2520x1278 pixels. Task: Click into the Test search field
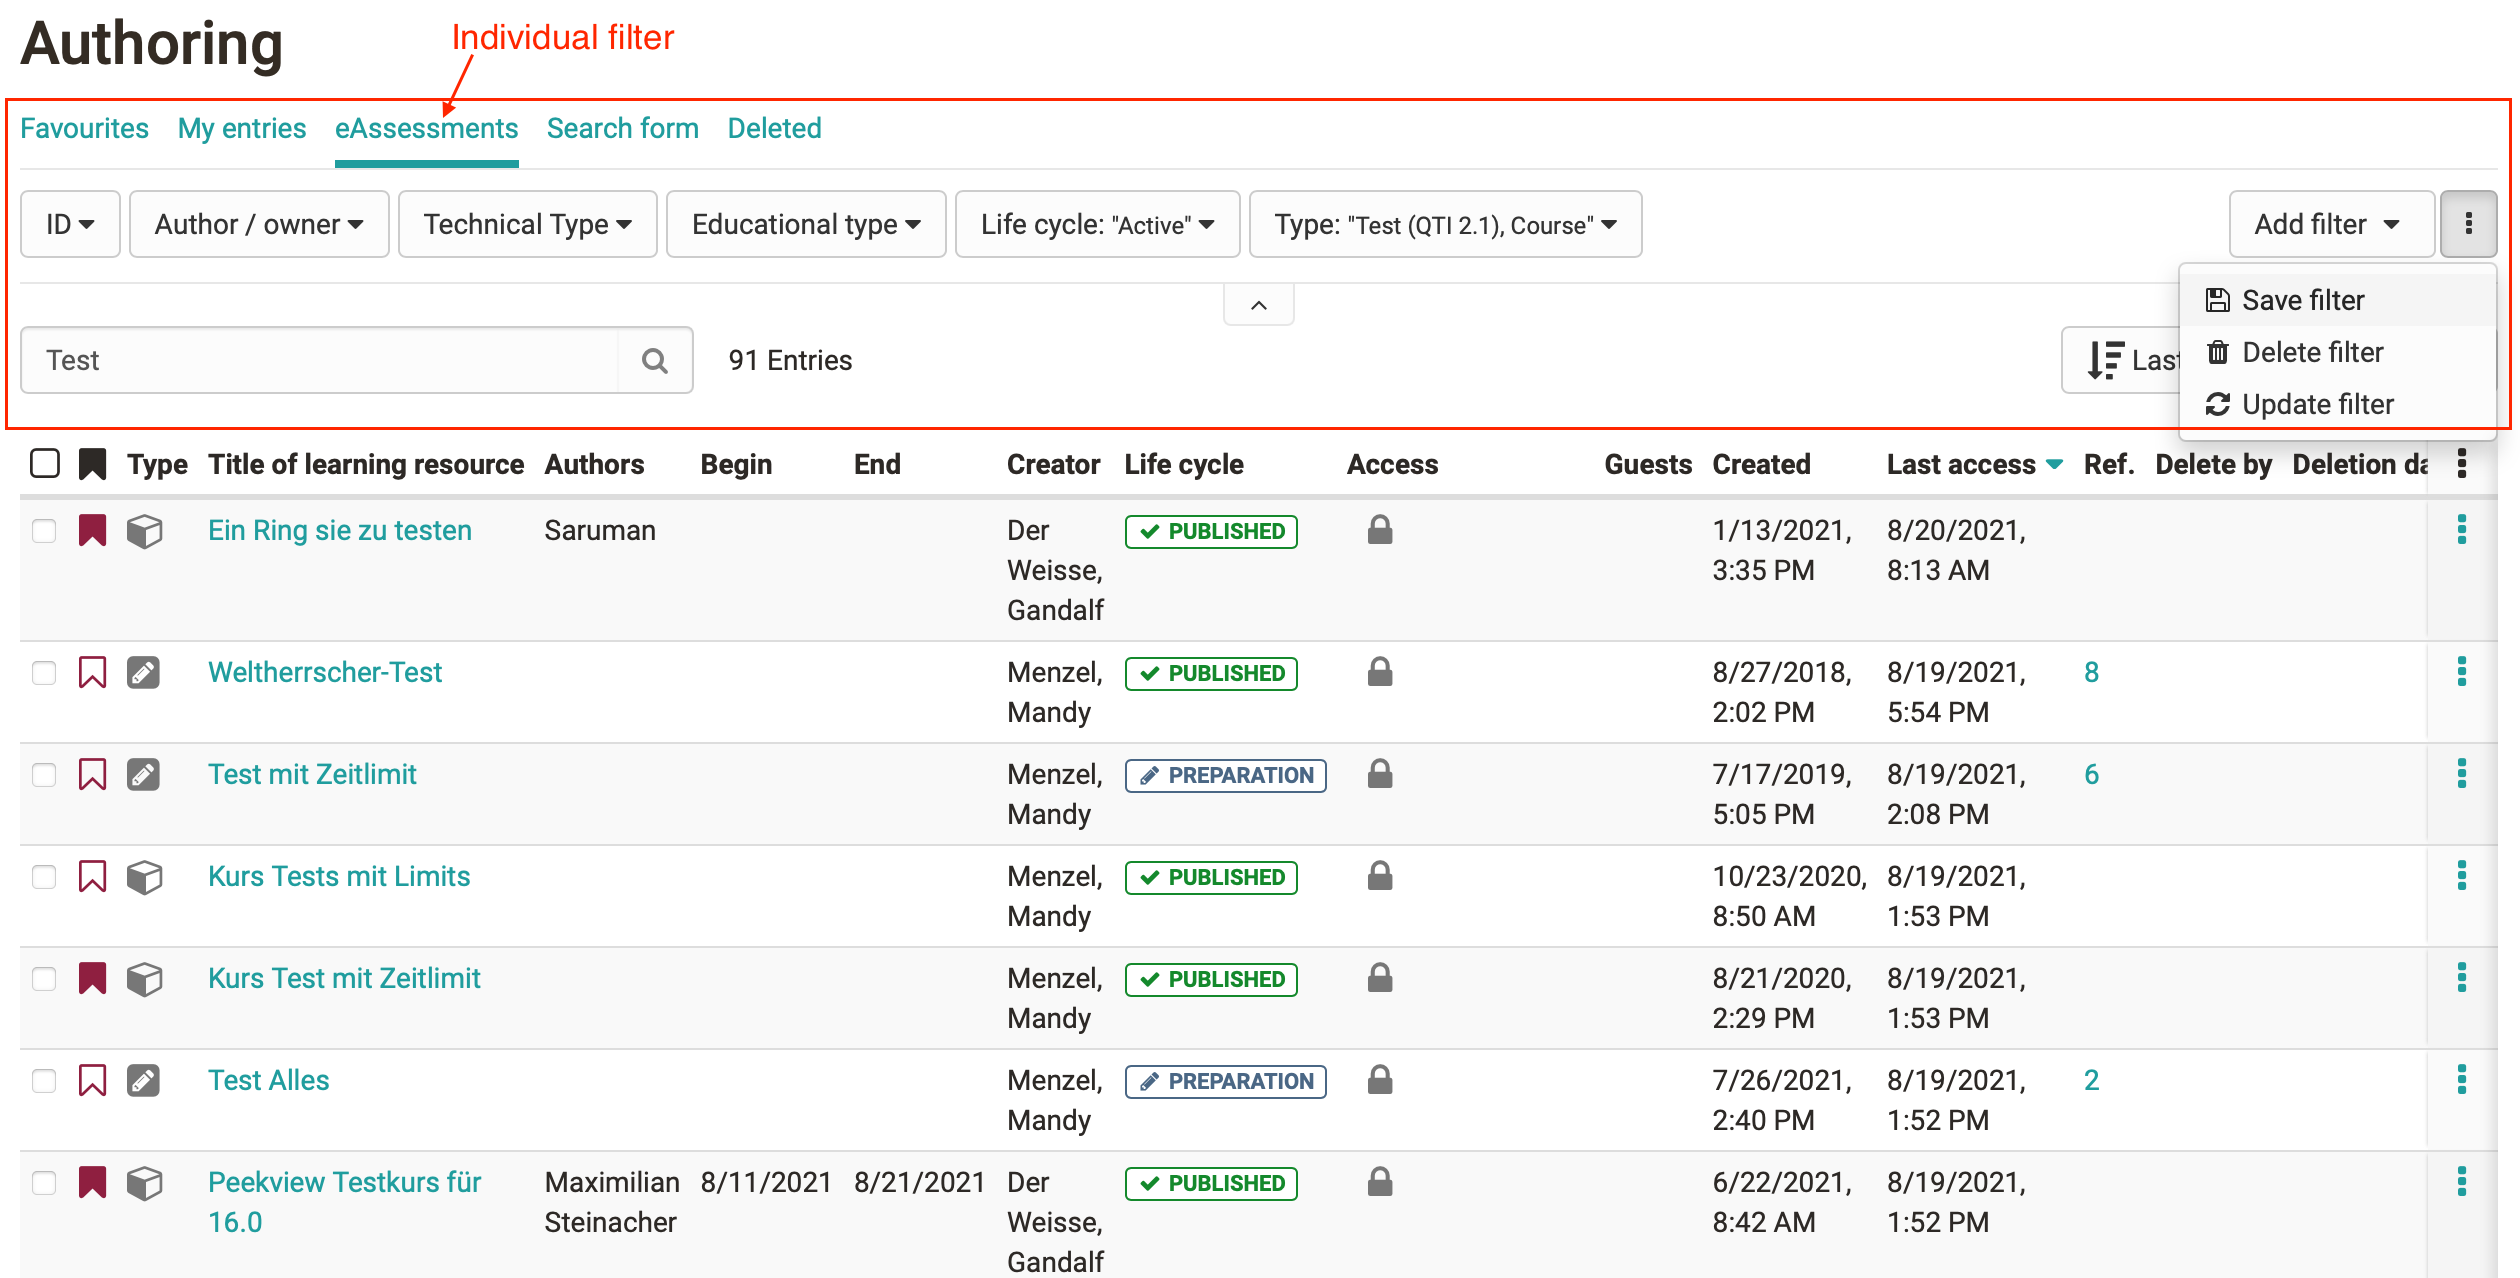(320, 360)
